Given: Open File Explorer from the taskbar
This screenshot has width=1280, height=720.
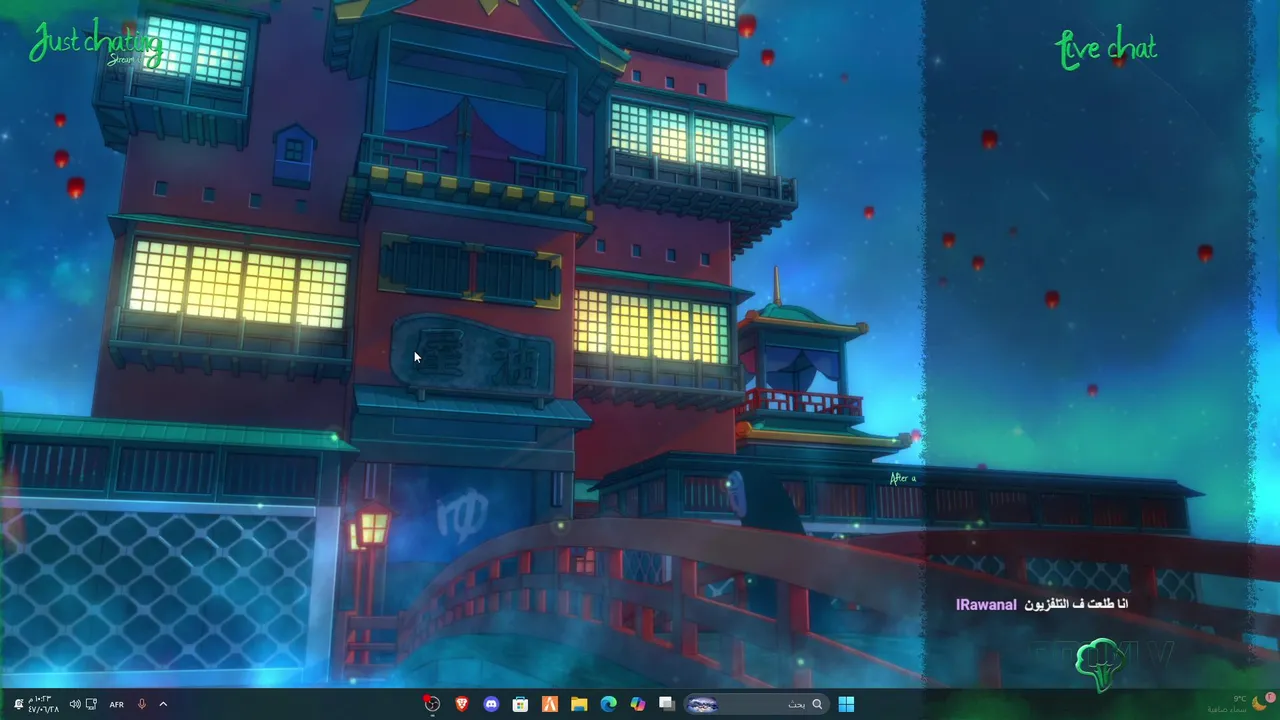Looking at the screenshot, I should click(x=579, y=704).
